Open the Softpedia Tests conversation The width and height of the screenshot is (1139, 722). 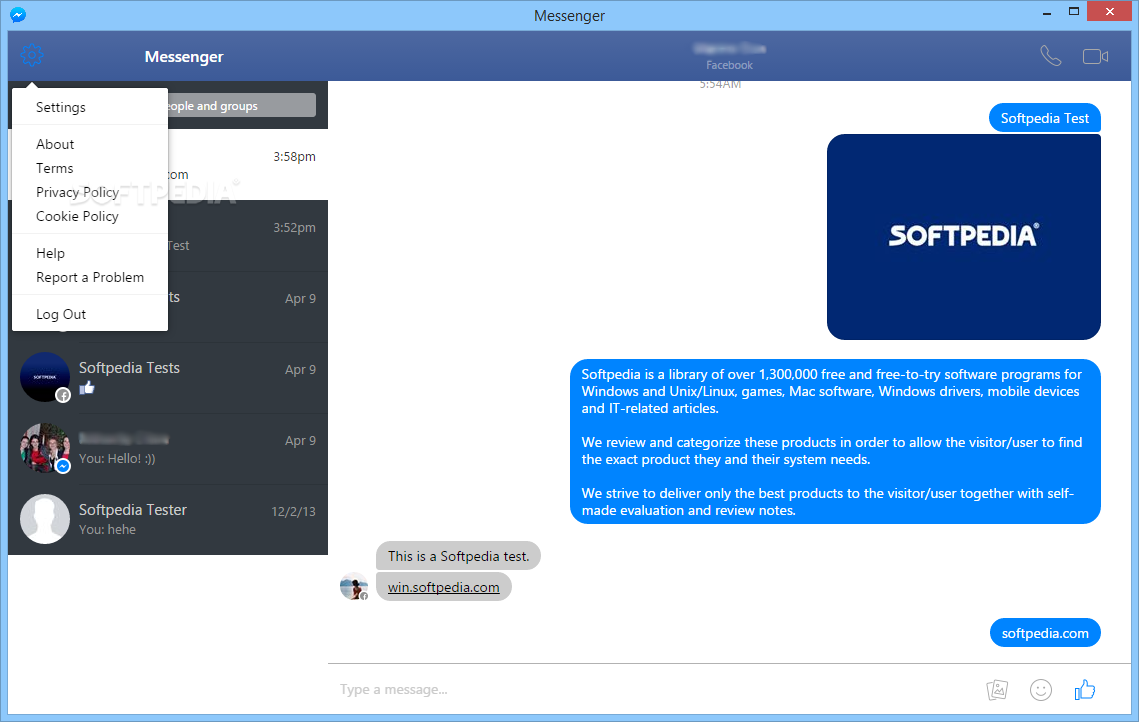coord(168,378)
